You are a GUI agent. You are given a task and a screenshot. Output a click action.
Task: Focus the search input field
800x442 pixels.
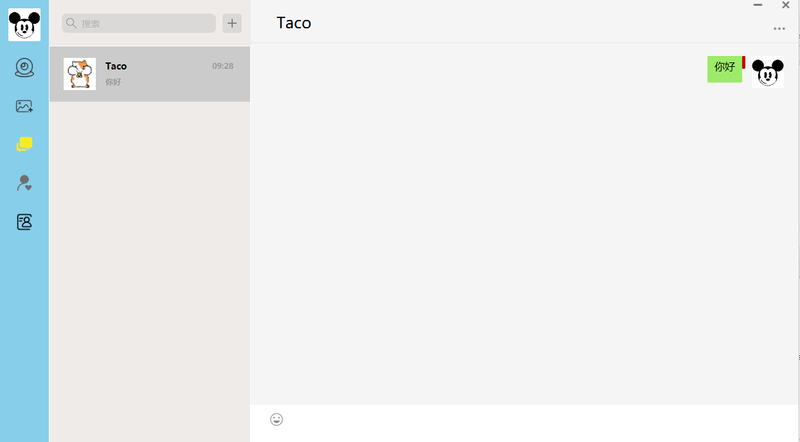click(x=139, y=23)
